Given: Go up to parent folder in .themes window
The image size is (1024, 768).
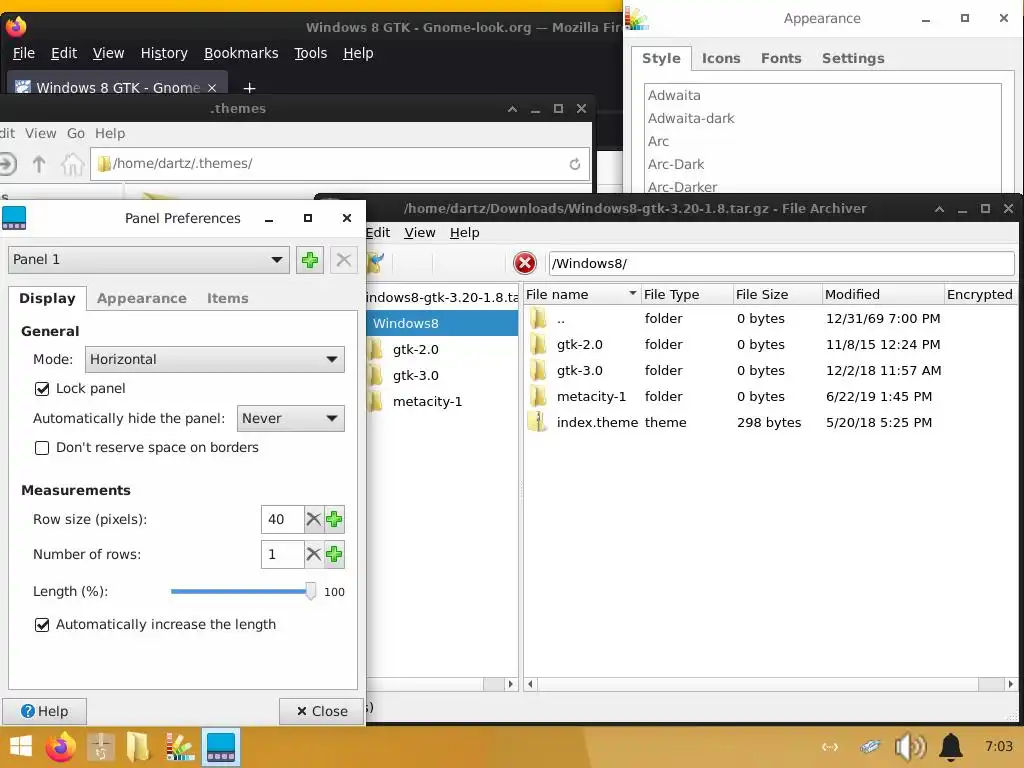Looking at the screenshot, I should [x=39, y=164].
